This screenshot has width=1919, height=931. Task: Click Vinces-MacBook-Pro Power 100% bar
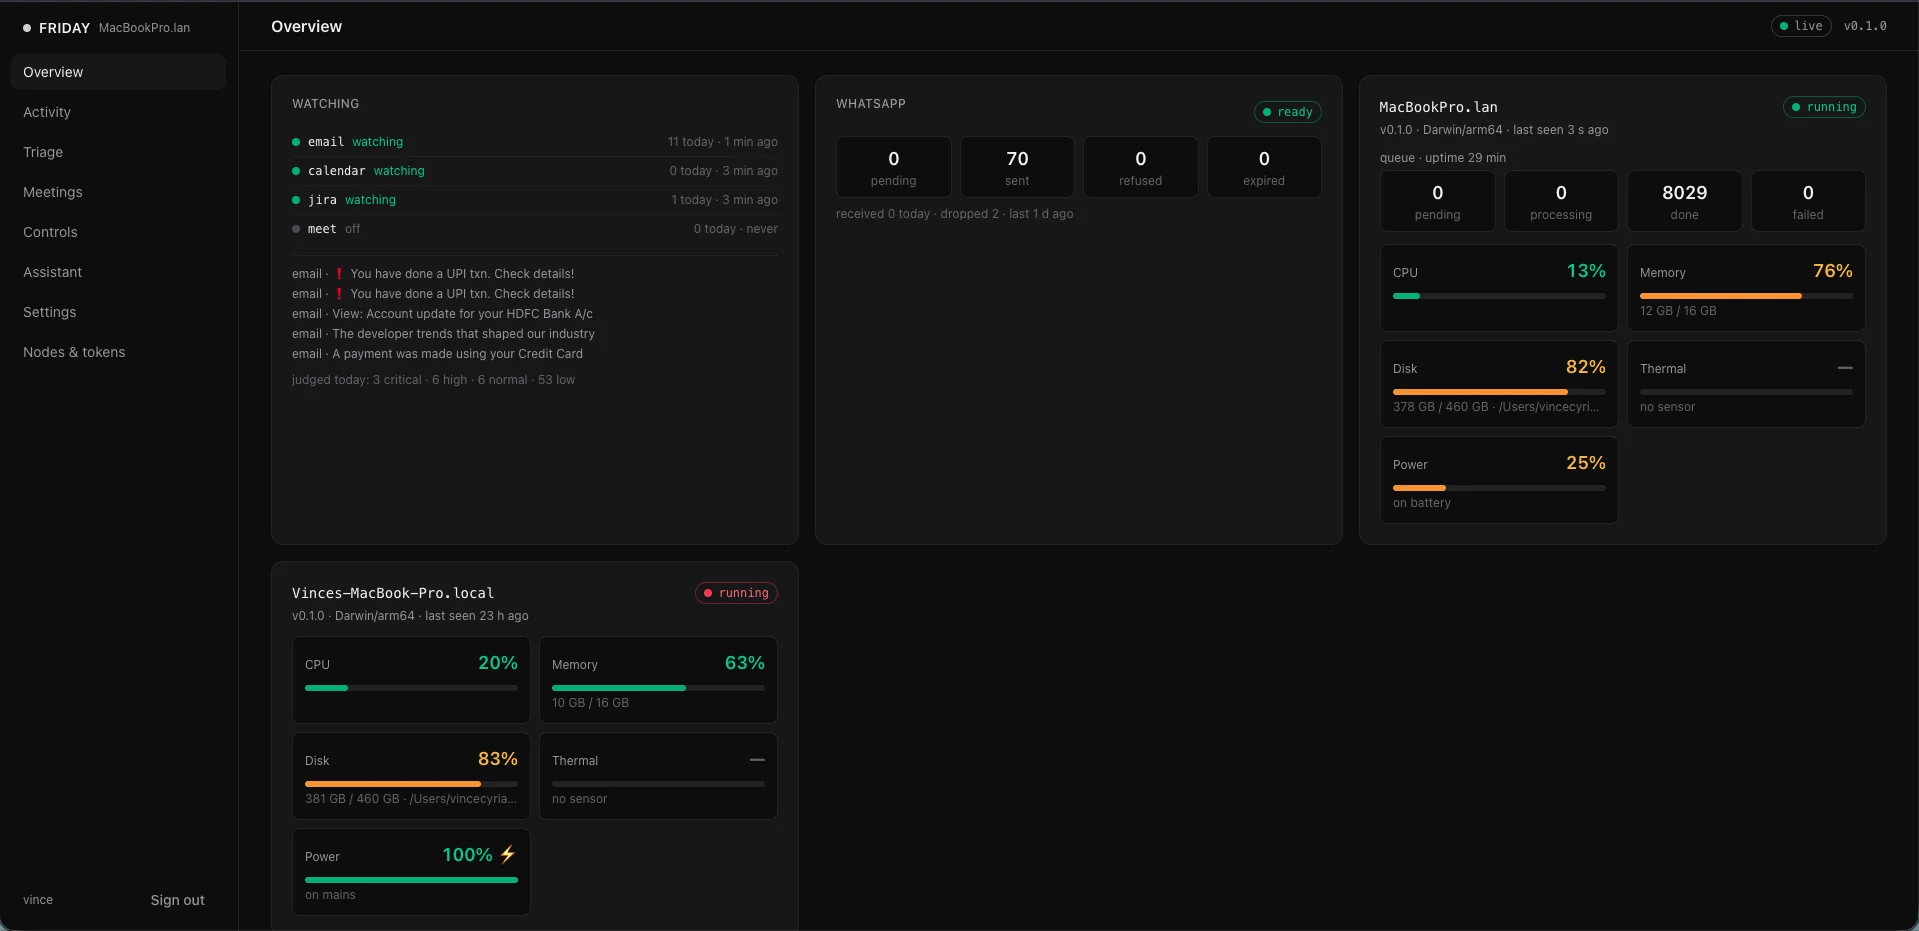[x=411, y=880]
